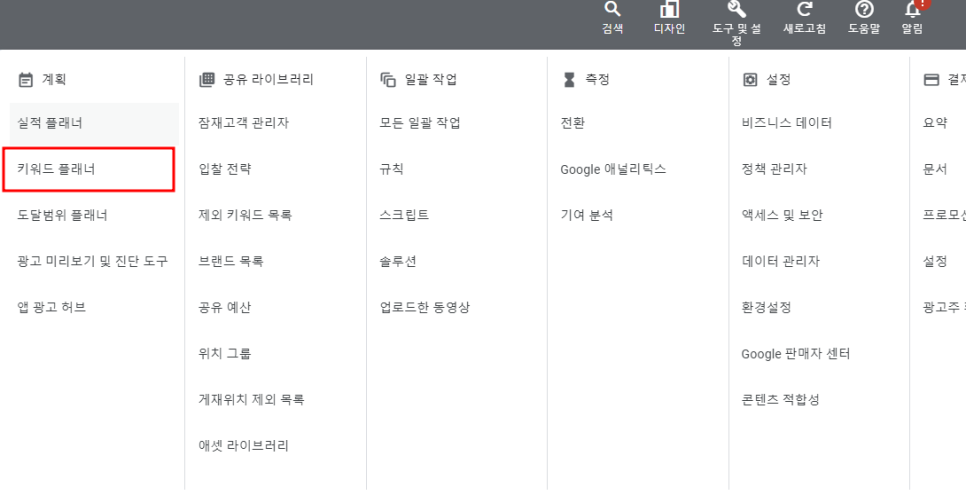Screen dimensions: 966x495
Task: Select 키워드 플래너 menu item
Action: (x=57, y=169)
